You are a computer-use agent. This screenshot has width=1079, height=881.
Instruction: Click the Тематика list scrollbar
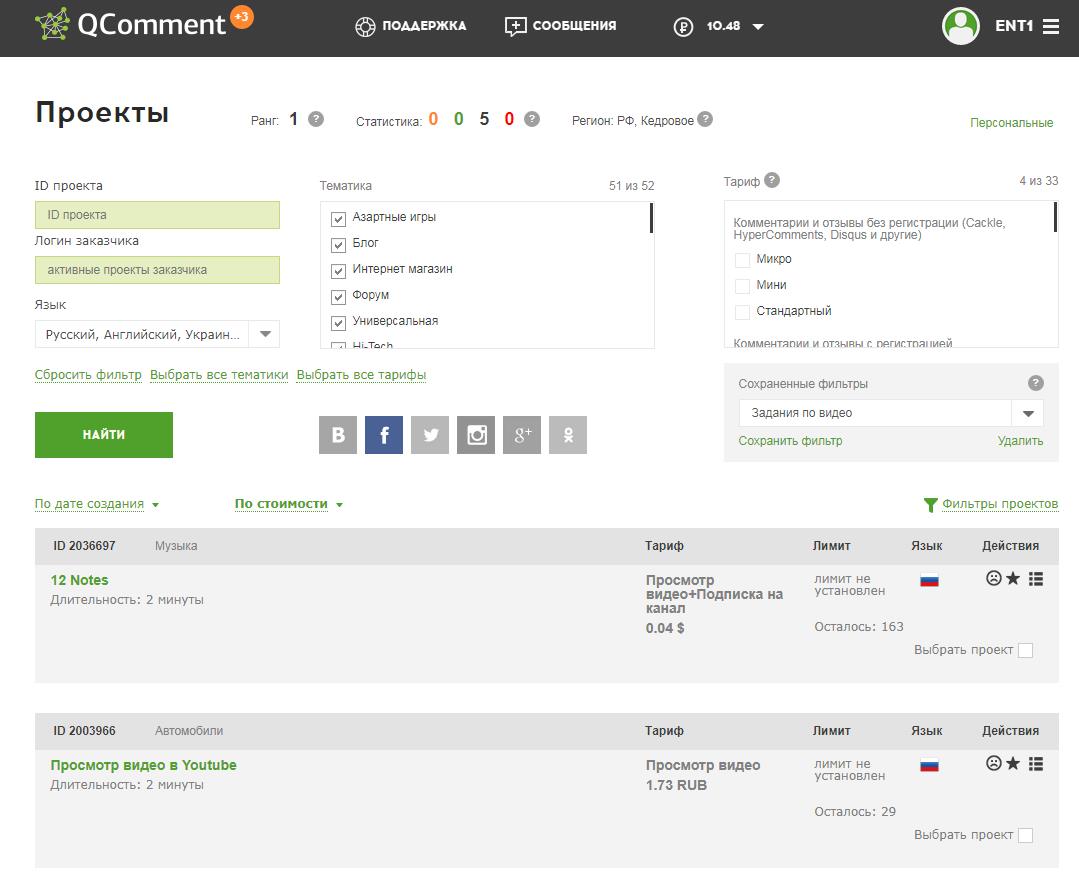coord(651,218)
